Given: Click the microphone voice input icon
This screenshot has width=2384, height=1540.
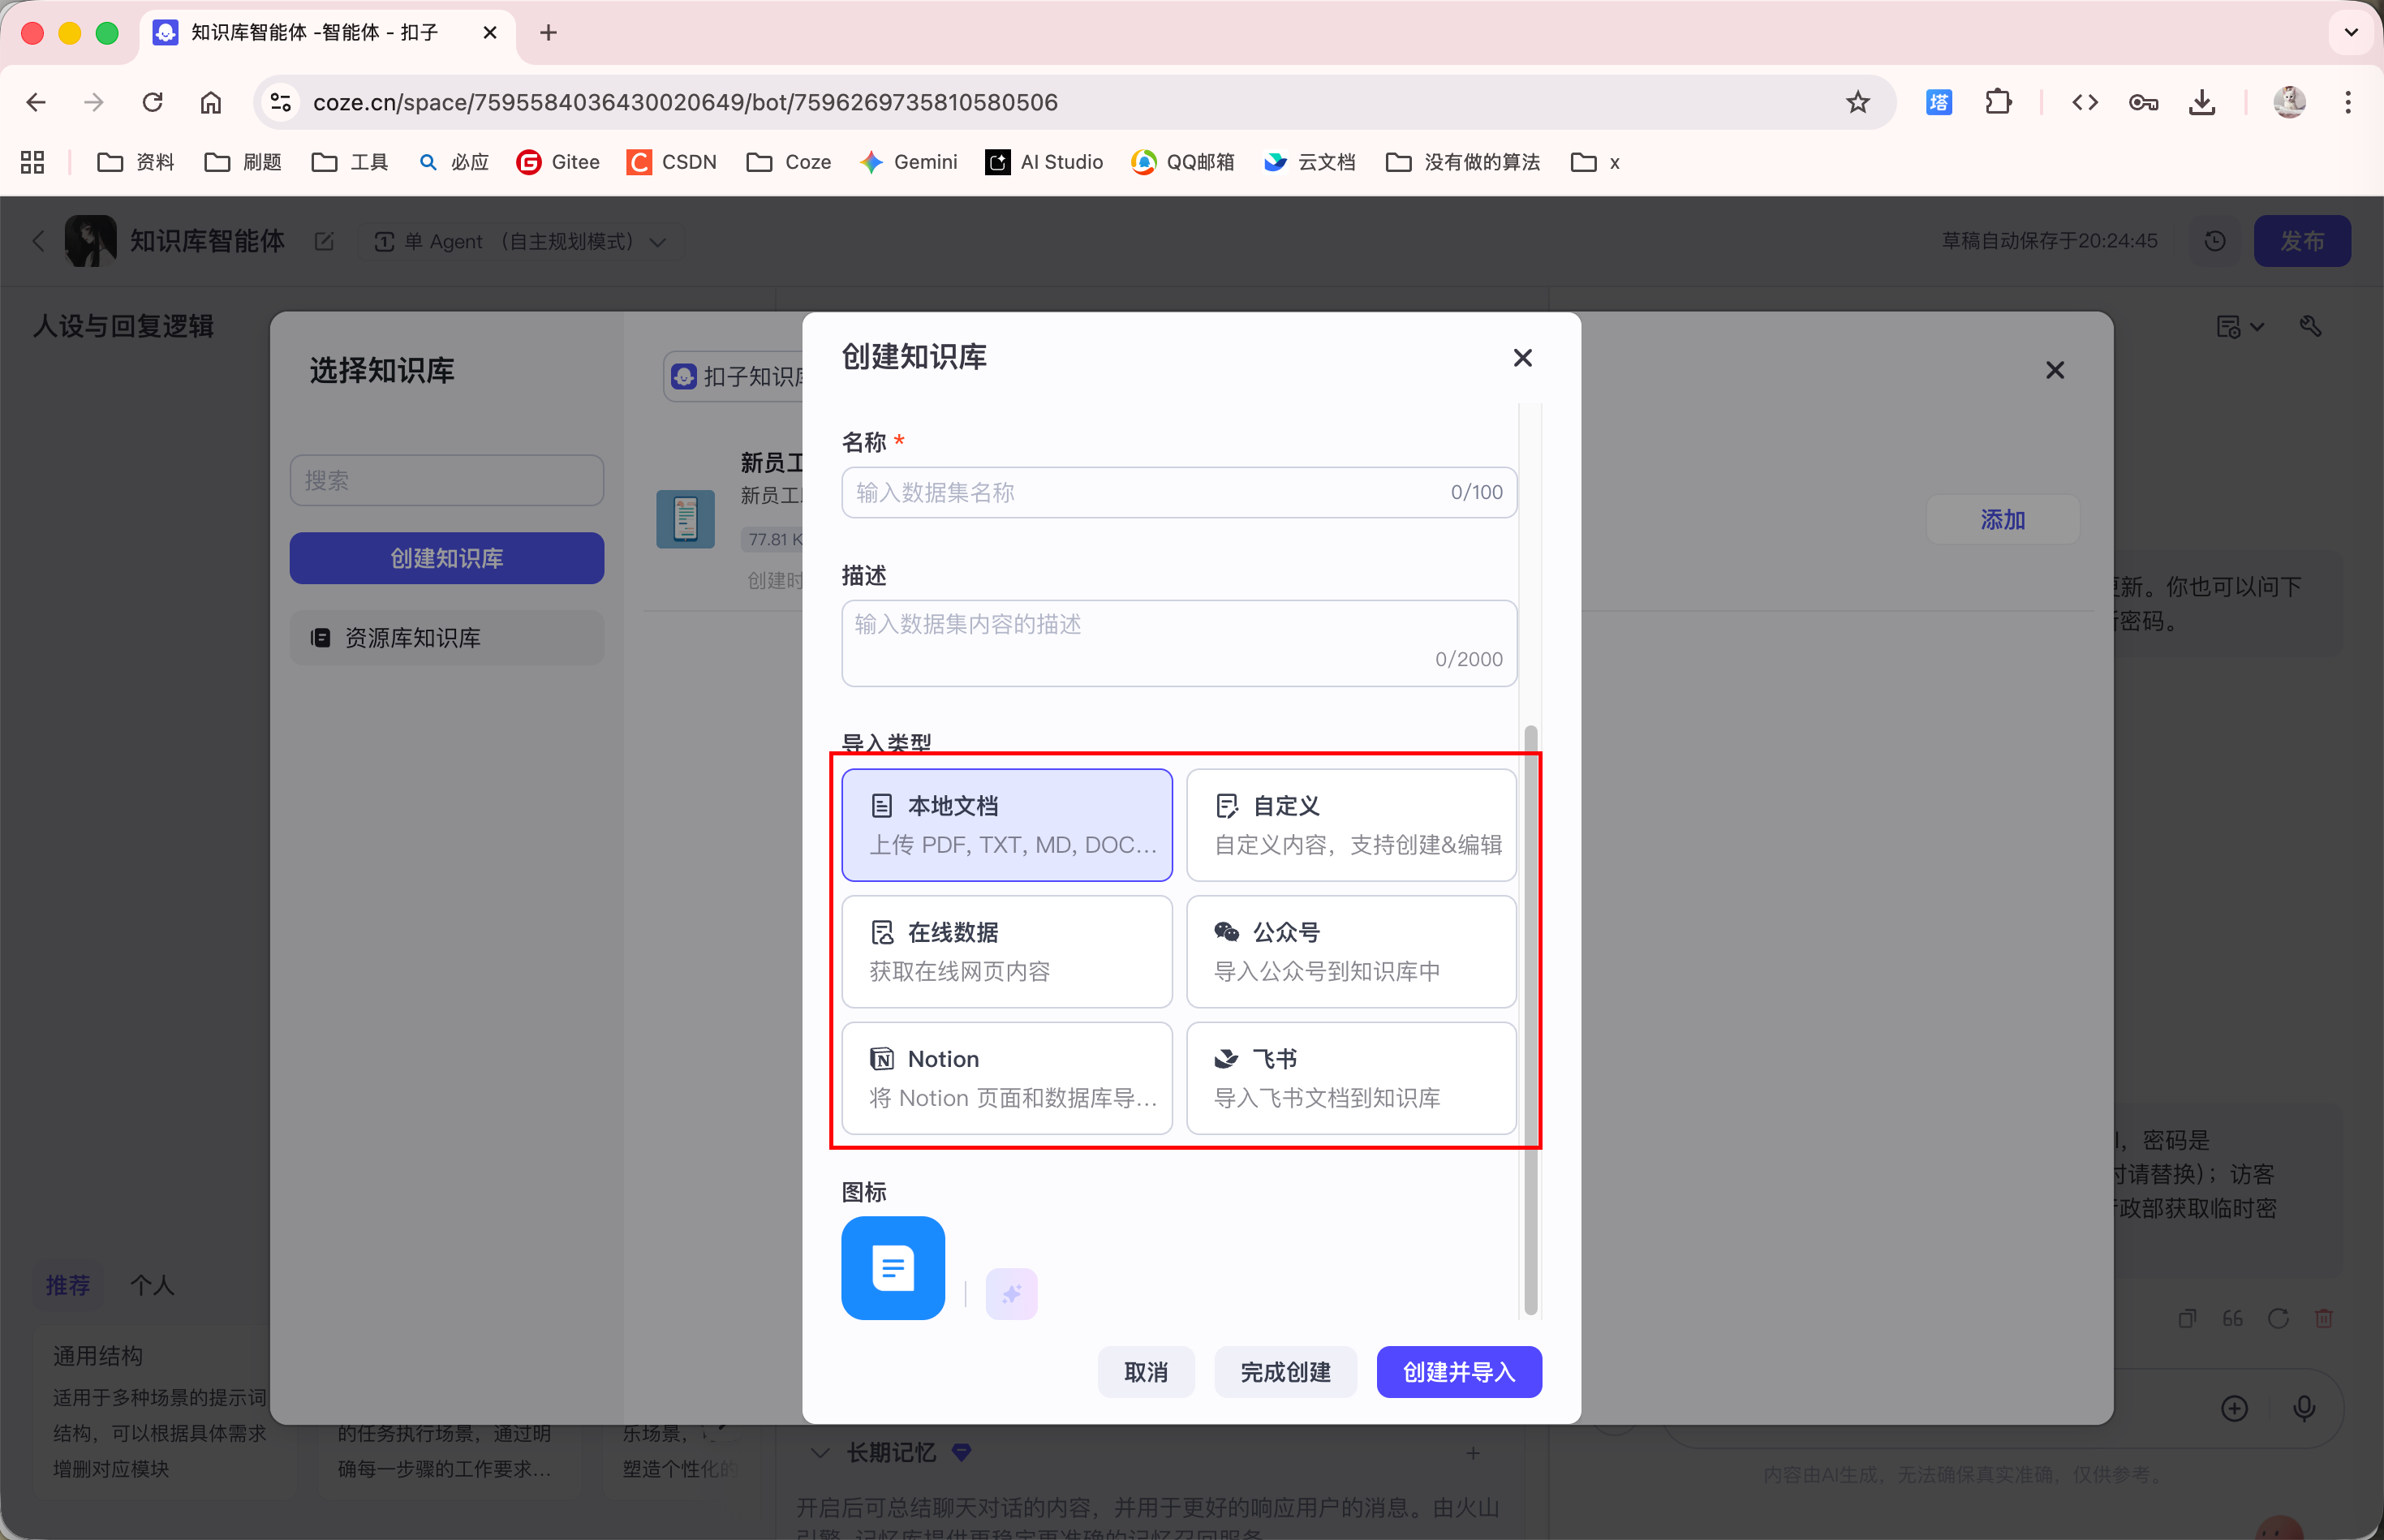Looking at the screenshot, I should [x=2303, y=1408].
